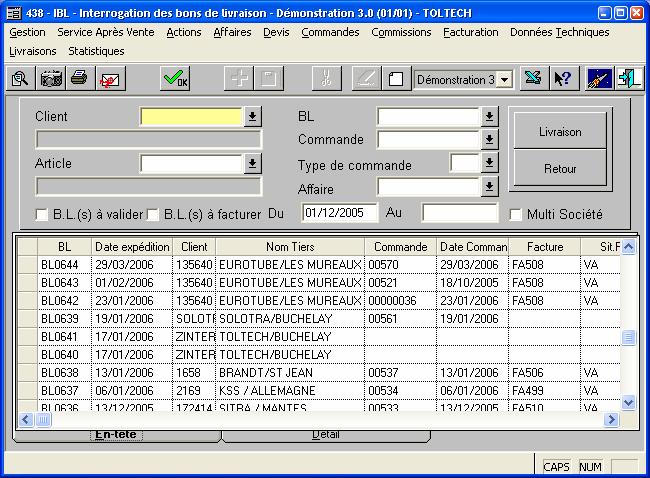This screenshot has height=478, width=650.
Task: Click the greyed plus add icon
Action: [239, 78]
